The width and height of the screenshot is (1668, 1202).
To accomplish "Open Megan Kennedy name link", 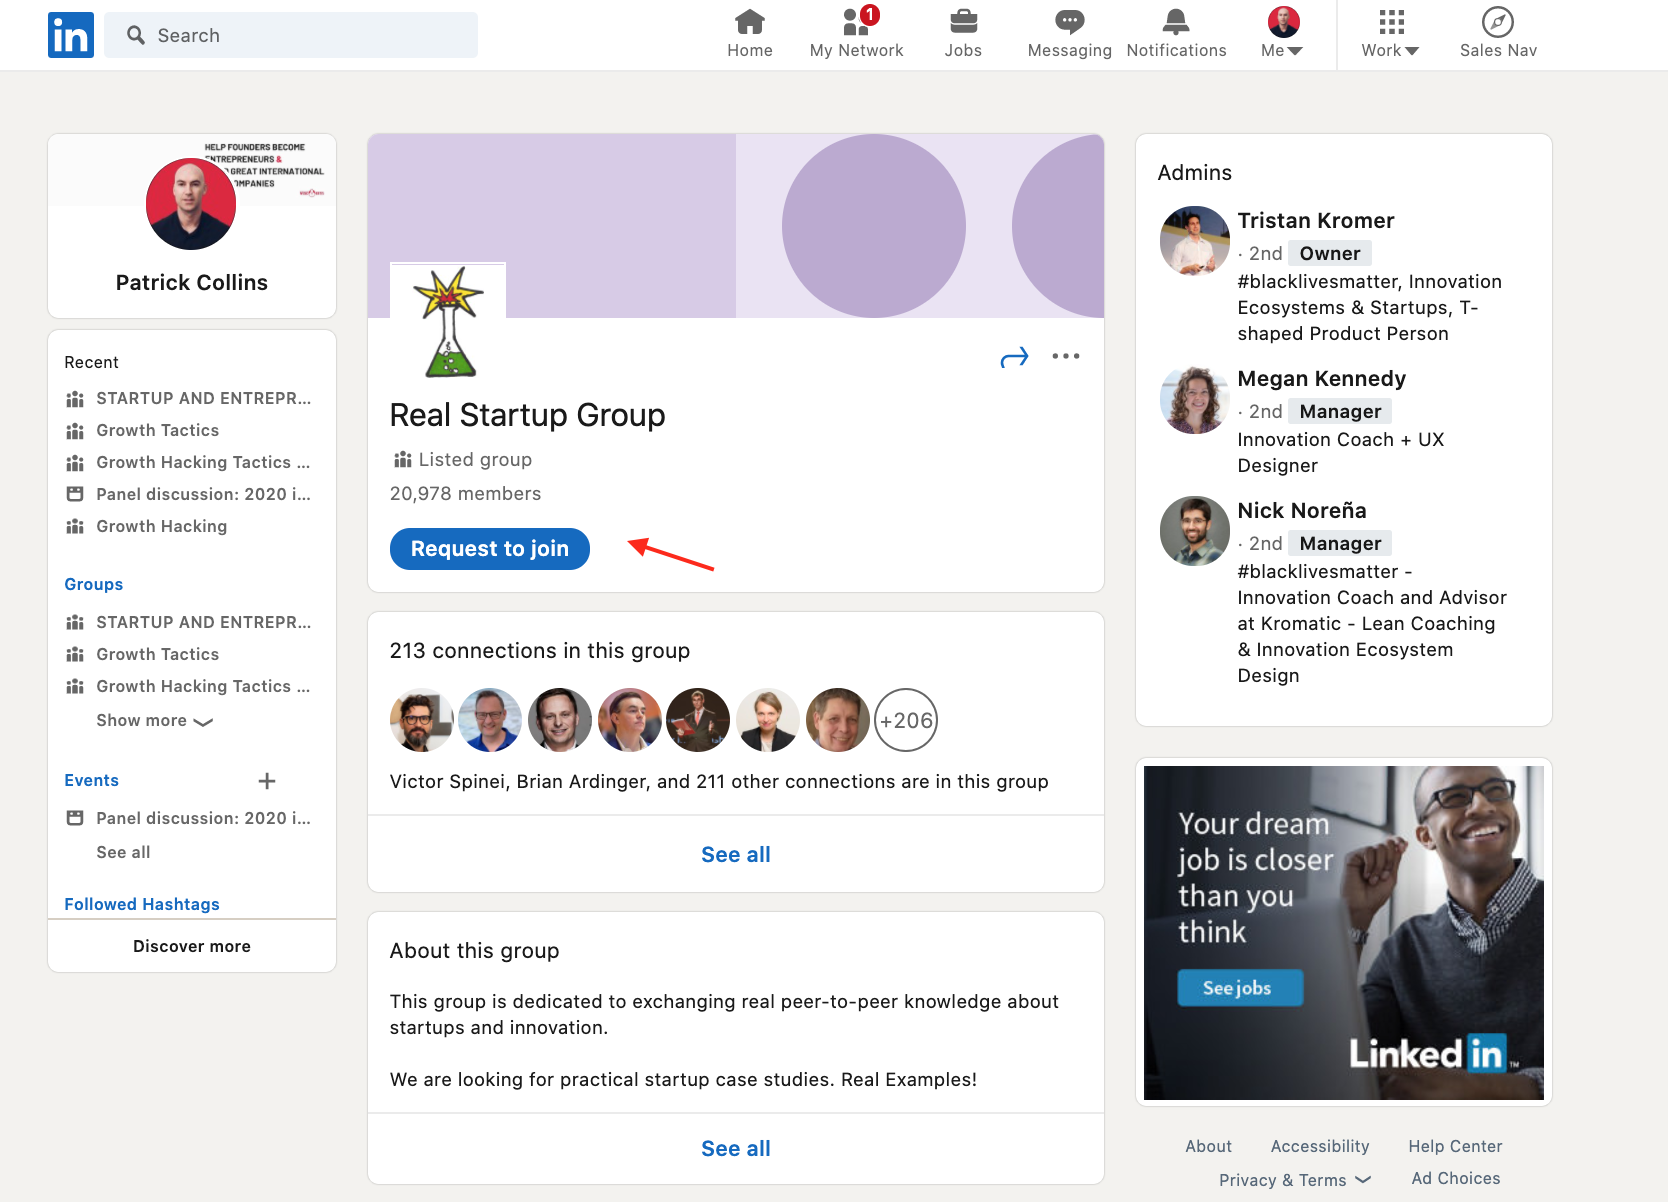I will (1322, 379).
